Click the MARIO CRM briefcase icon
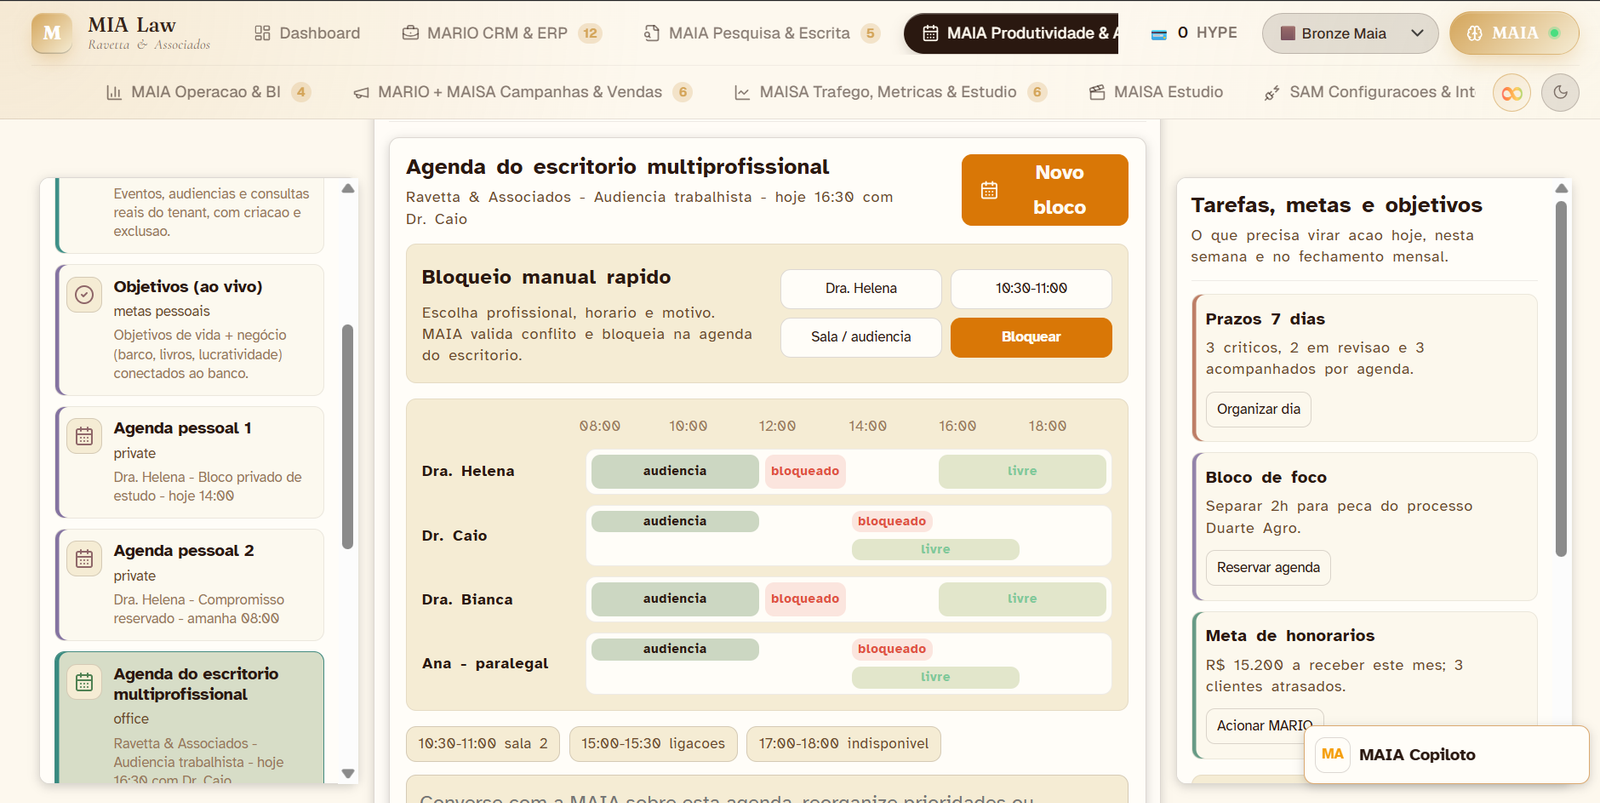Screen dimensions: 1600x803 pyautogui.click(x=410, y=33)
